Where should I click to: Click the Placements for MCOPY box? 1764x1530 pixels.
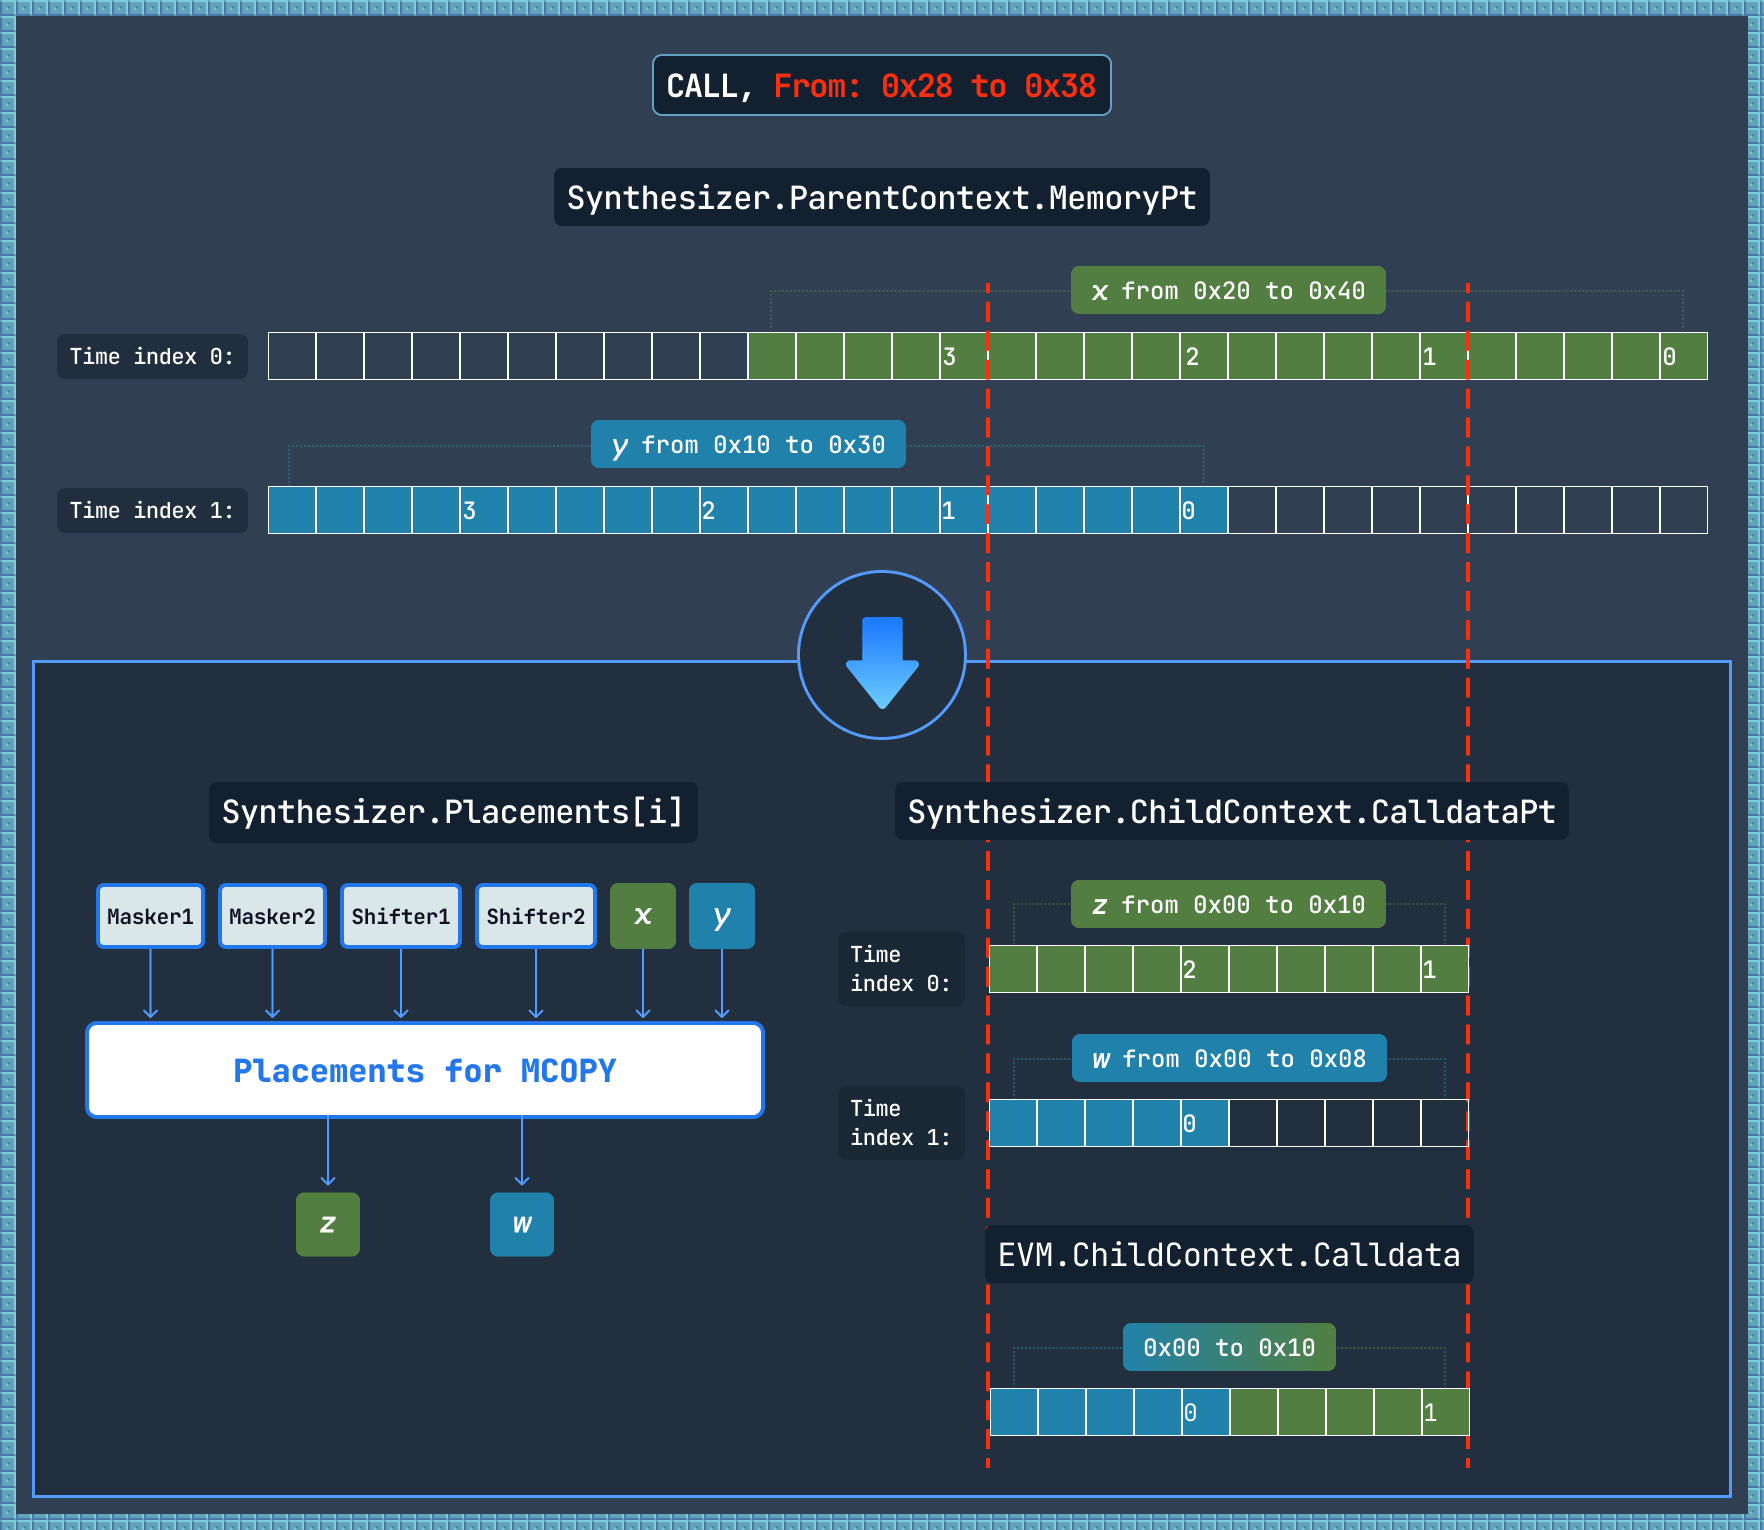[x=425, y=1070]
